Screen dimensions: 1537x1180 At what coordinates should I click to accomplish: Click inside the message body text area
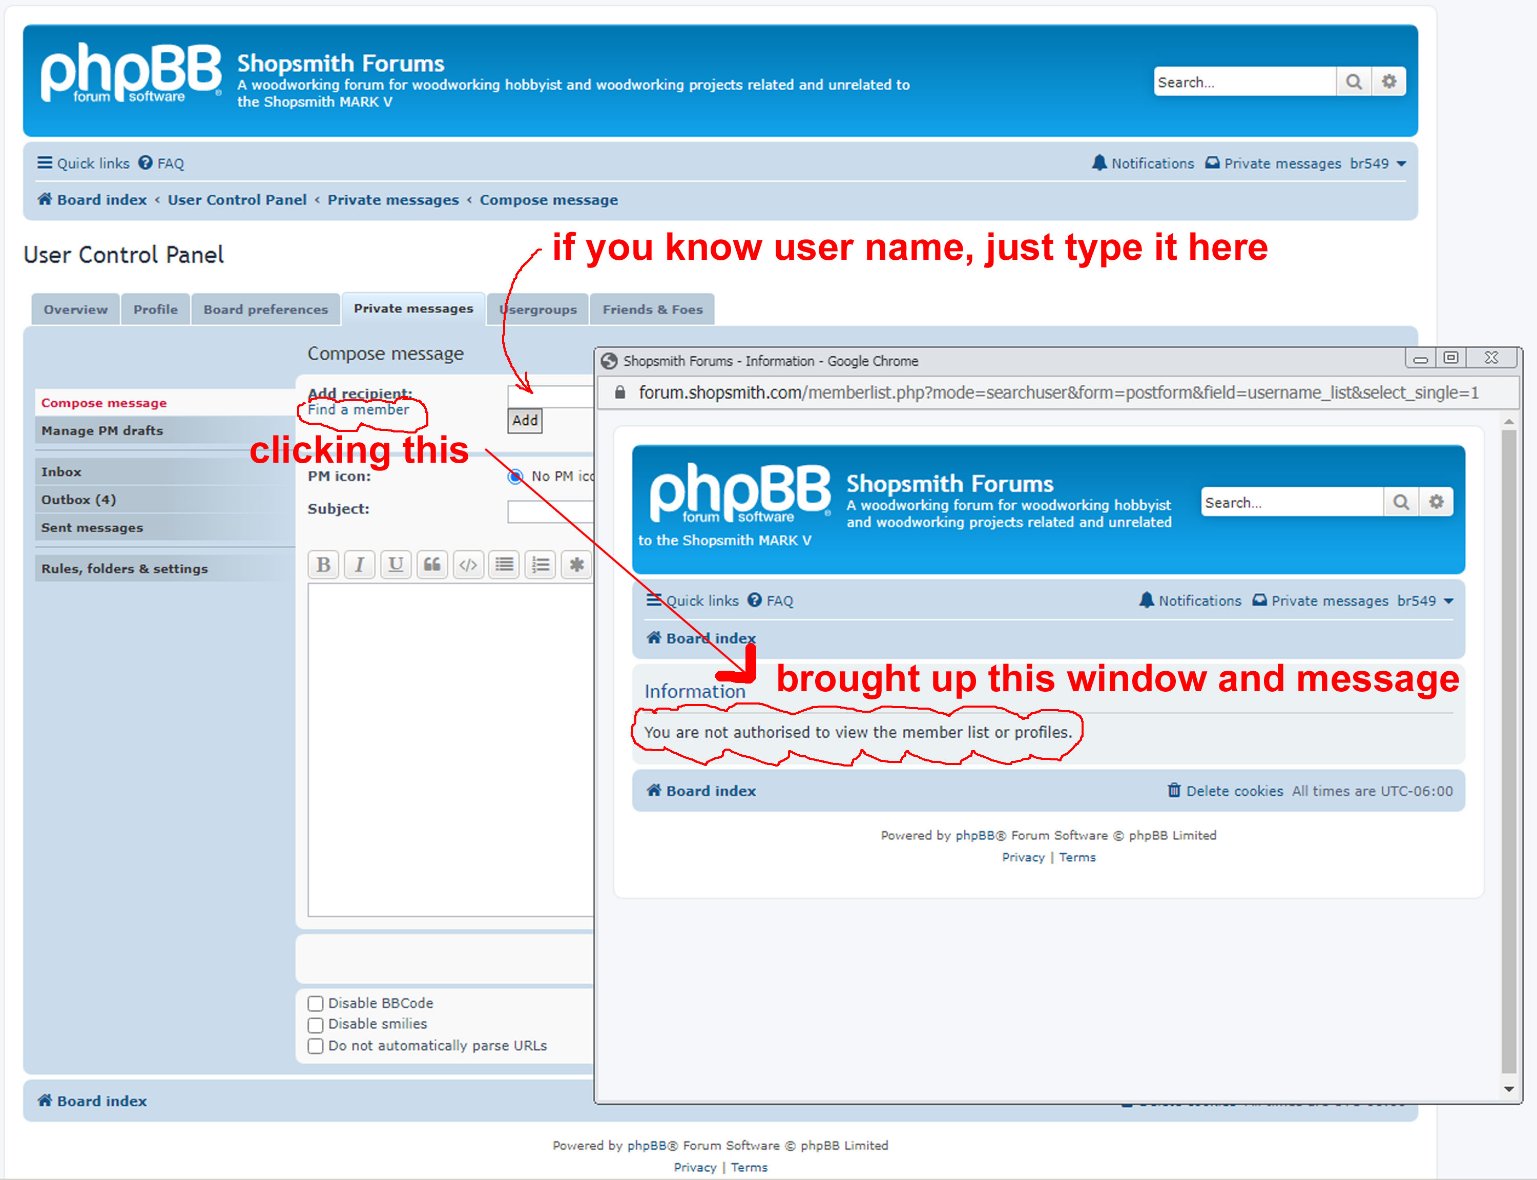pos(451,750)
